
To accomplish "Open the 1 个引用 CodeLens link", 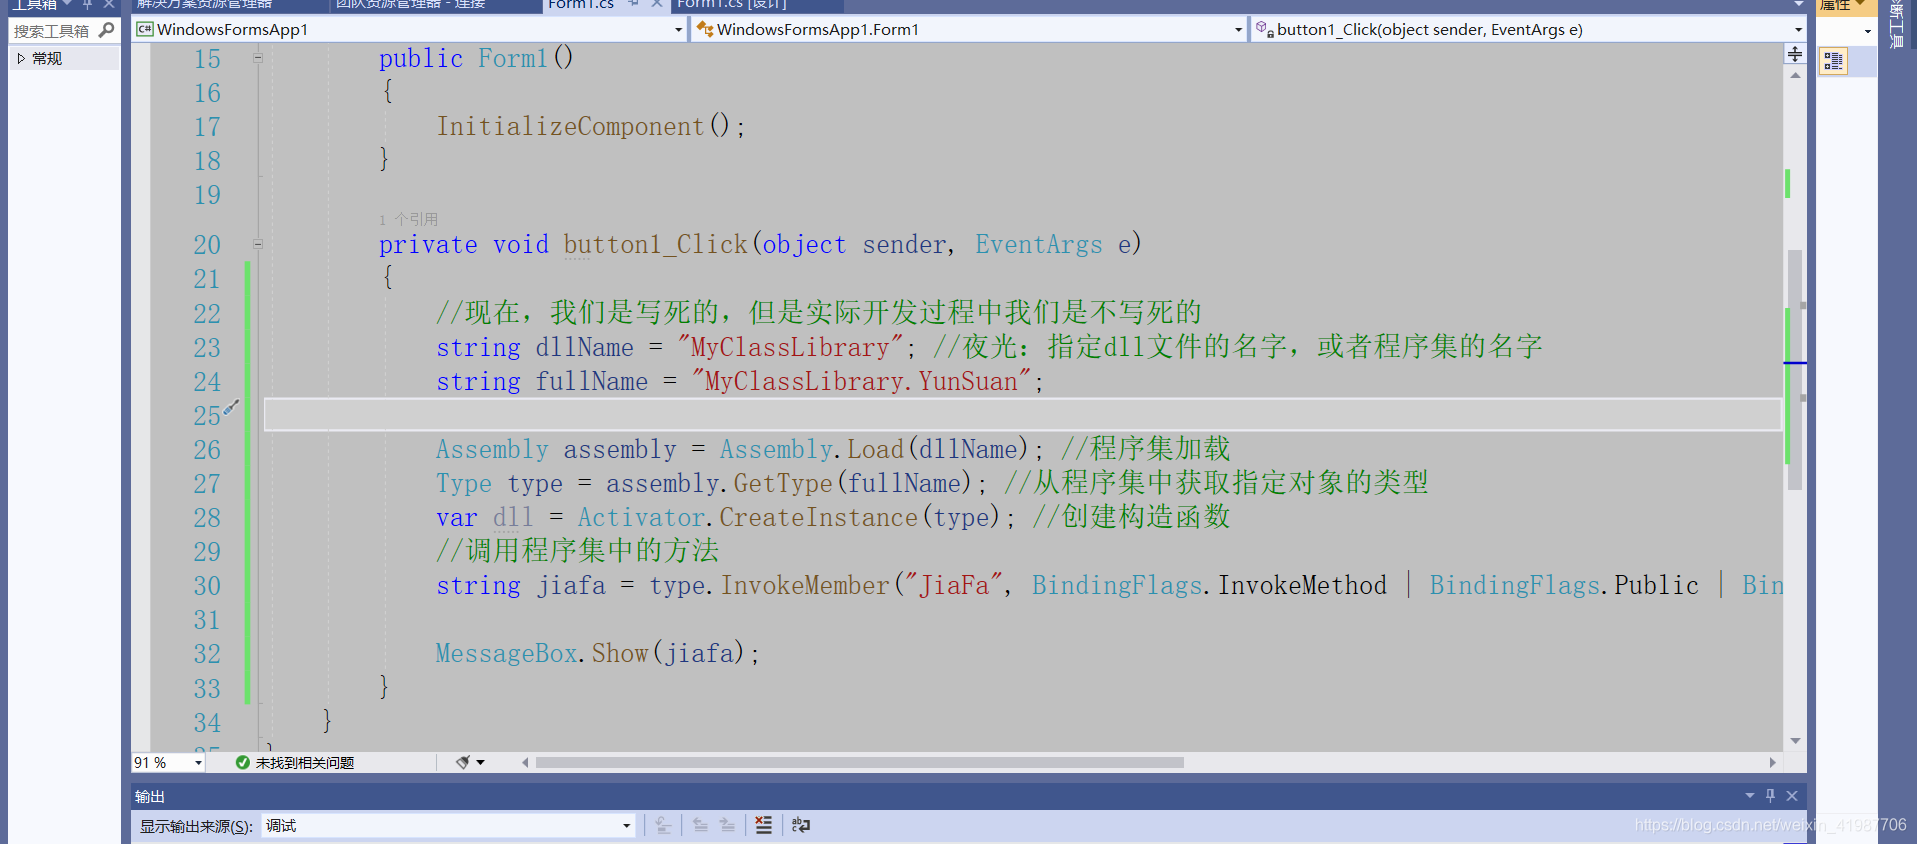I will (x=408, y=219).
